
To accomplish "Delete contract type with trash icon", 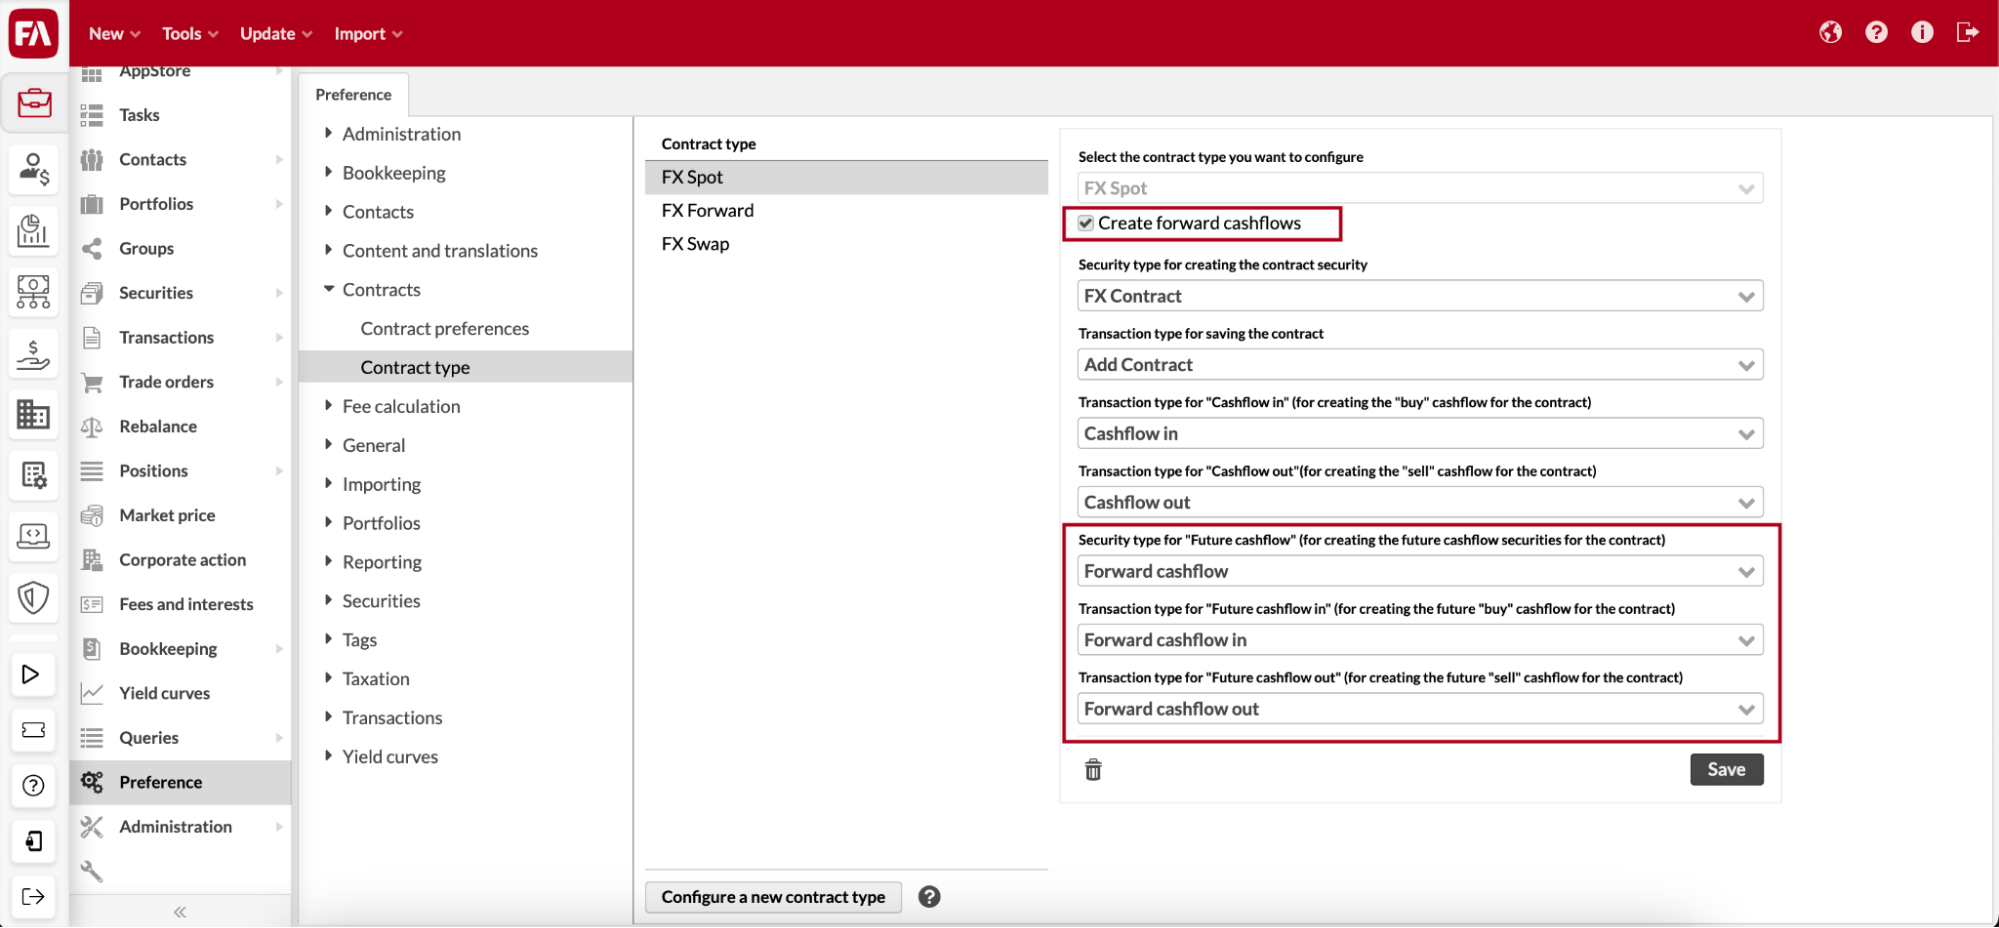I will point(1093,770).
